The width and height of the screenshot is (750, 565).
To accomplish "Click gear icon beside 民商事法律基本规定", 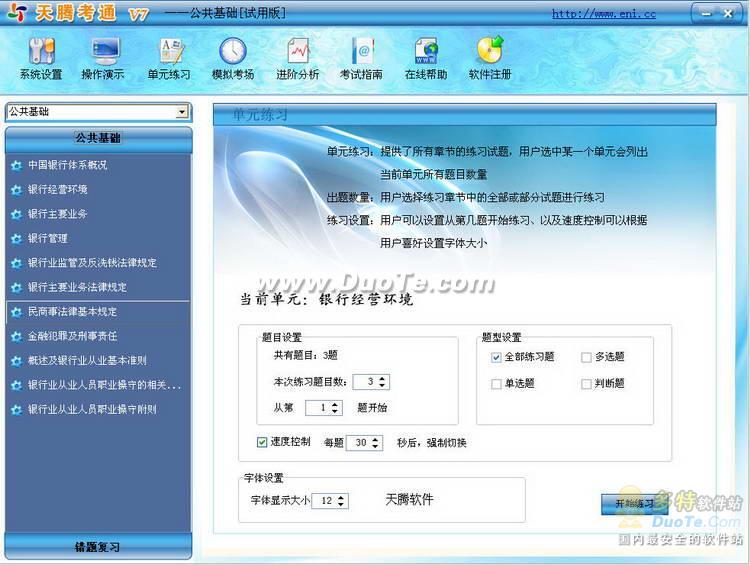I will pos(16,312).
